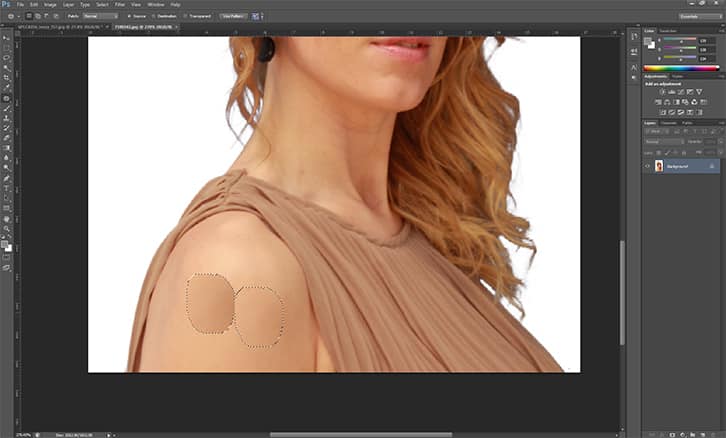
Task: Select the Patch tool in the toolbox
Action: click(6, 98)
